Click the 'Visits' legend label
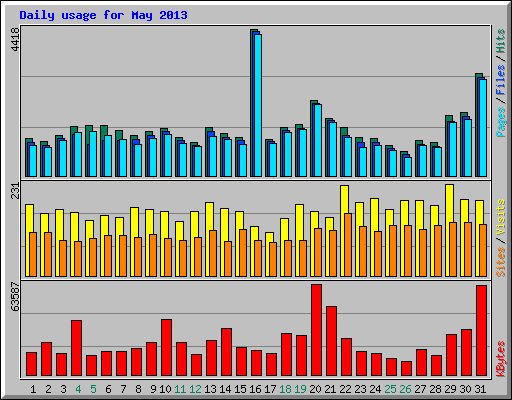This screenshot has height=400, width=512. 501,217
